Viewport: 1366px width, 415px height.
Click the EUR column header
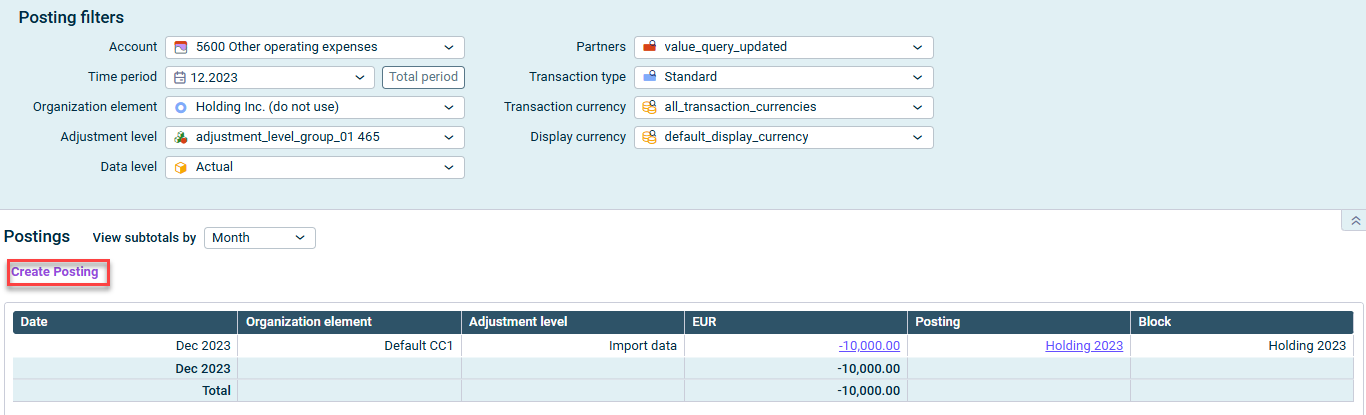795,322
